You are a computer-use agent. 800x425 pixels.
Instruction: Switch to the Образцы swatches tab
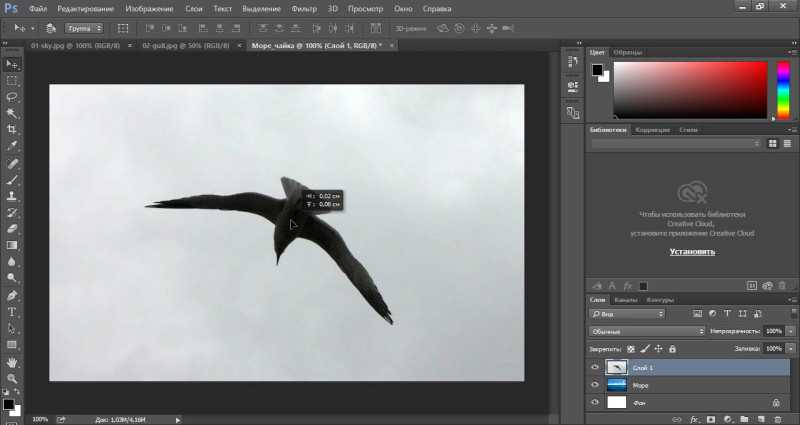point(628,53)
